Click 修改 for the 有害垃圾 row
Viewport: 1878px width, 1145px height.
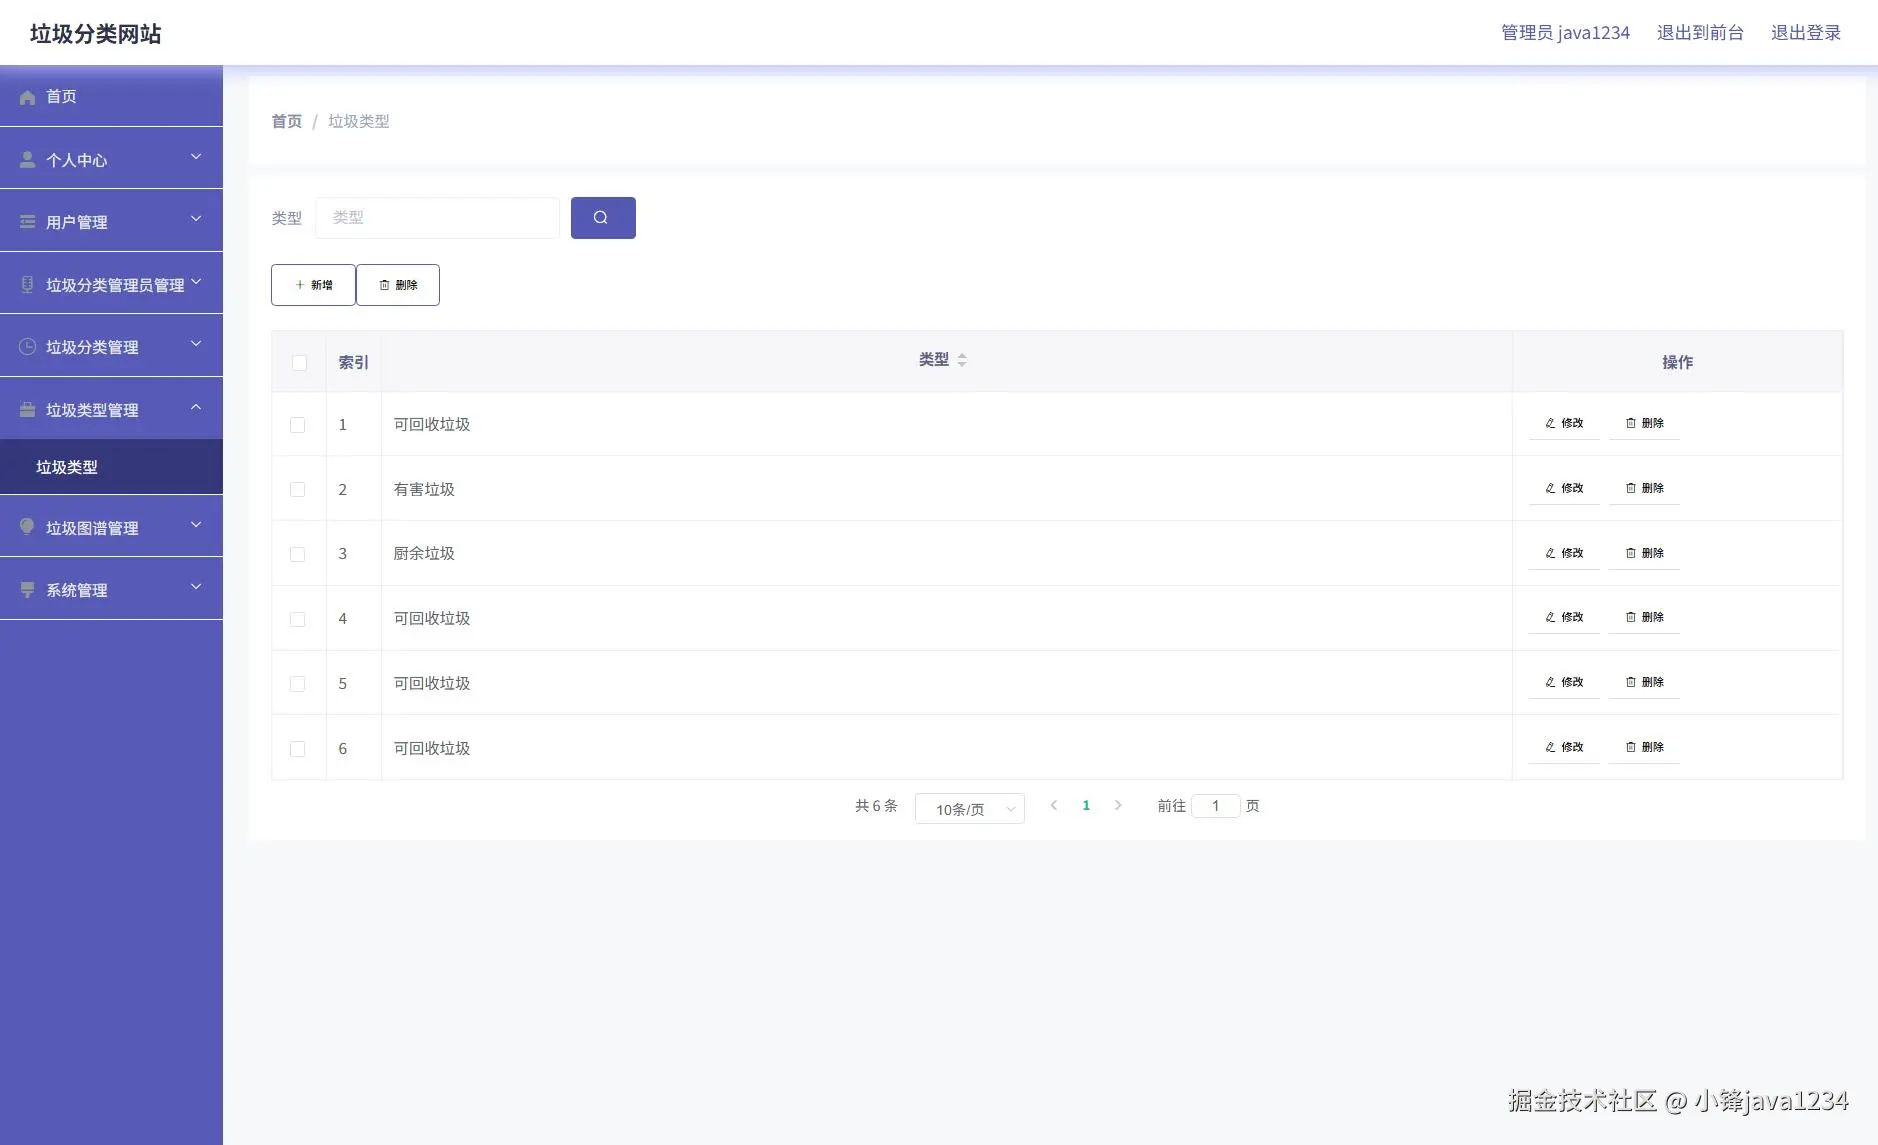(x=1564, y=488)
